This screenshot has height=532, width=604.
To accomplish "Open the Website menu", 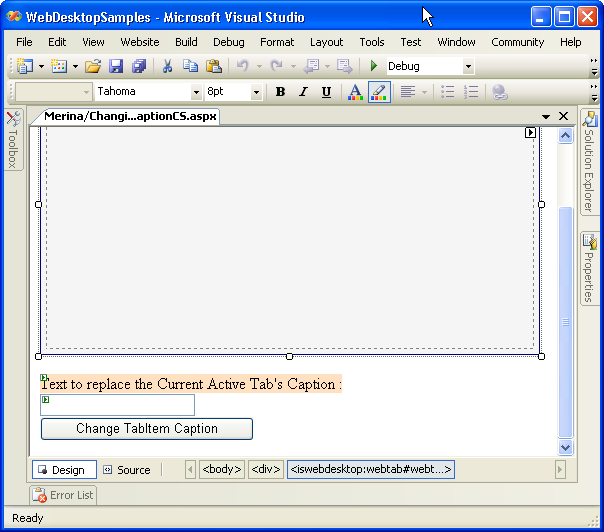I will coord(140,42).
